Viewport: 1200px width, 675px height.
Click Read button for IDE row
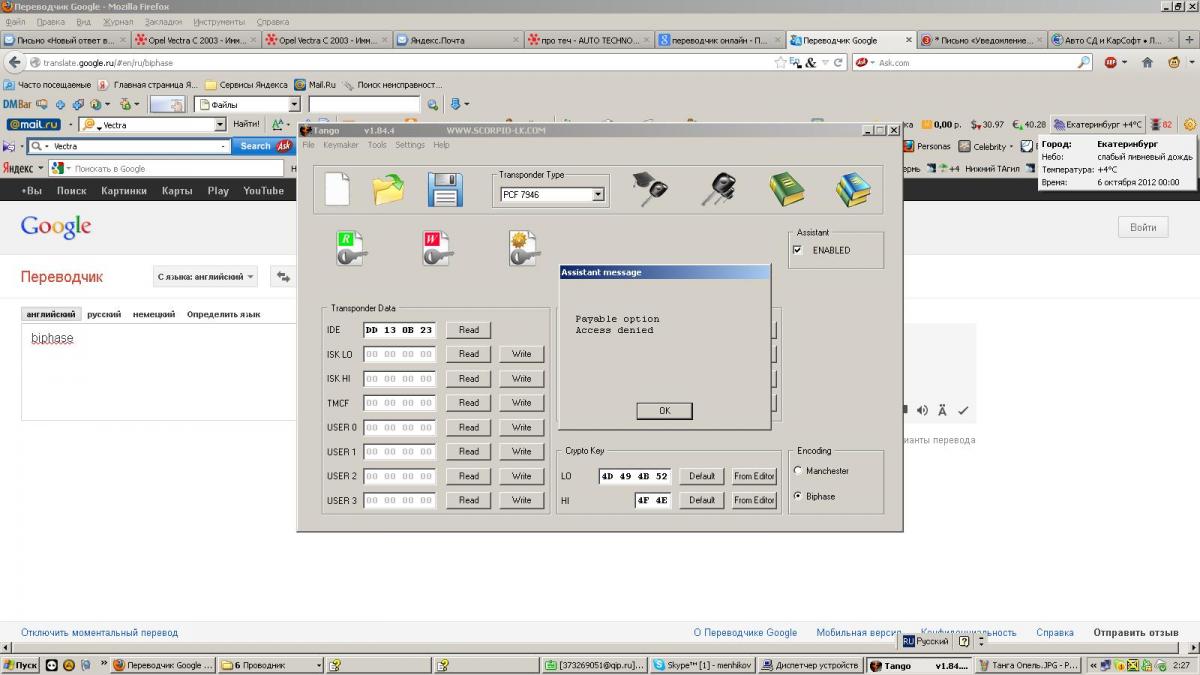pyautogui.click(x=469, y=329)
